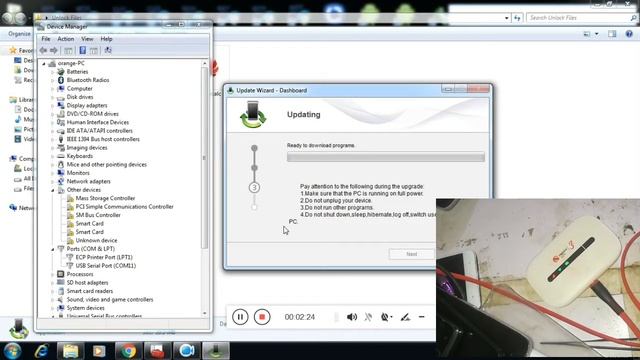The width and height of the screenshot is (640, 360).
Task: Open the camera recorder taskbar icon
Action: [187, 351]
